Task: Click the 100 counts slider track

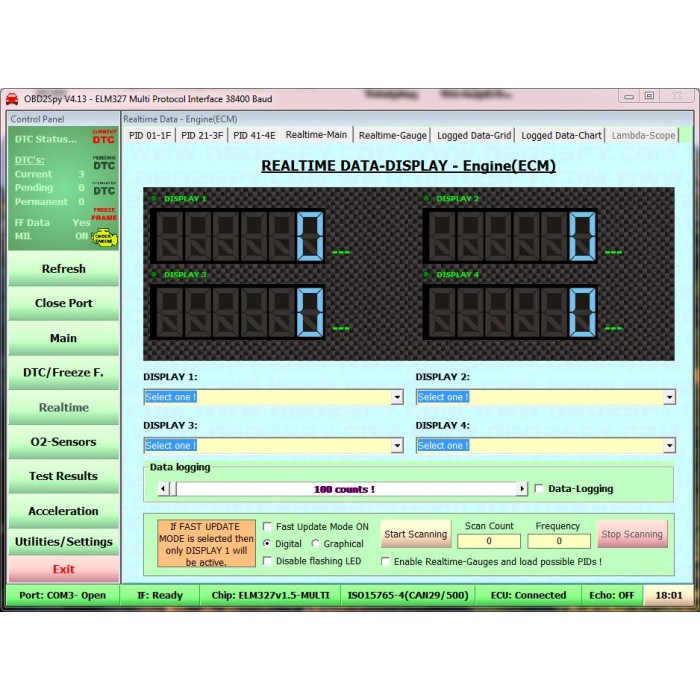Action: [x=343, y=489]
